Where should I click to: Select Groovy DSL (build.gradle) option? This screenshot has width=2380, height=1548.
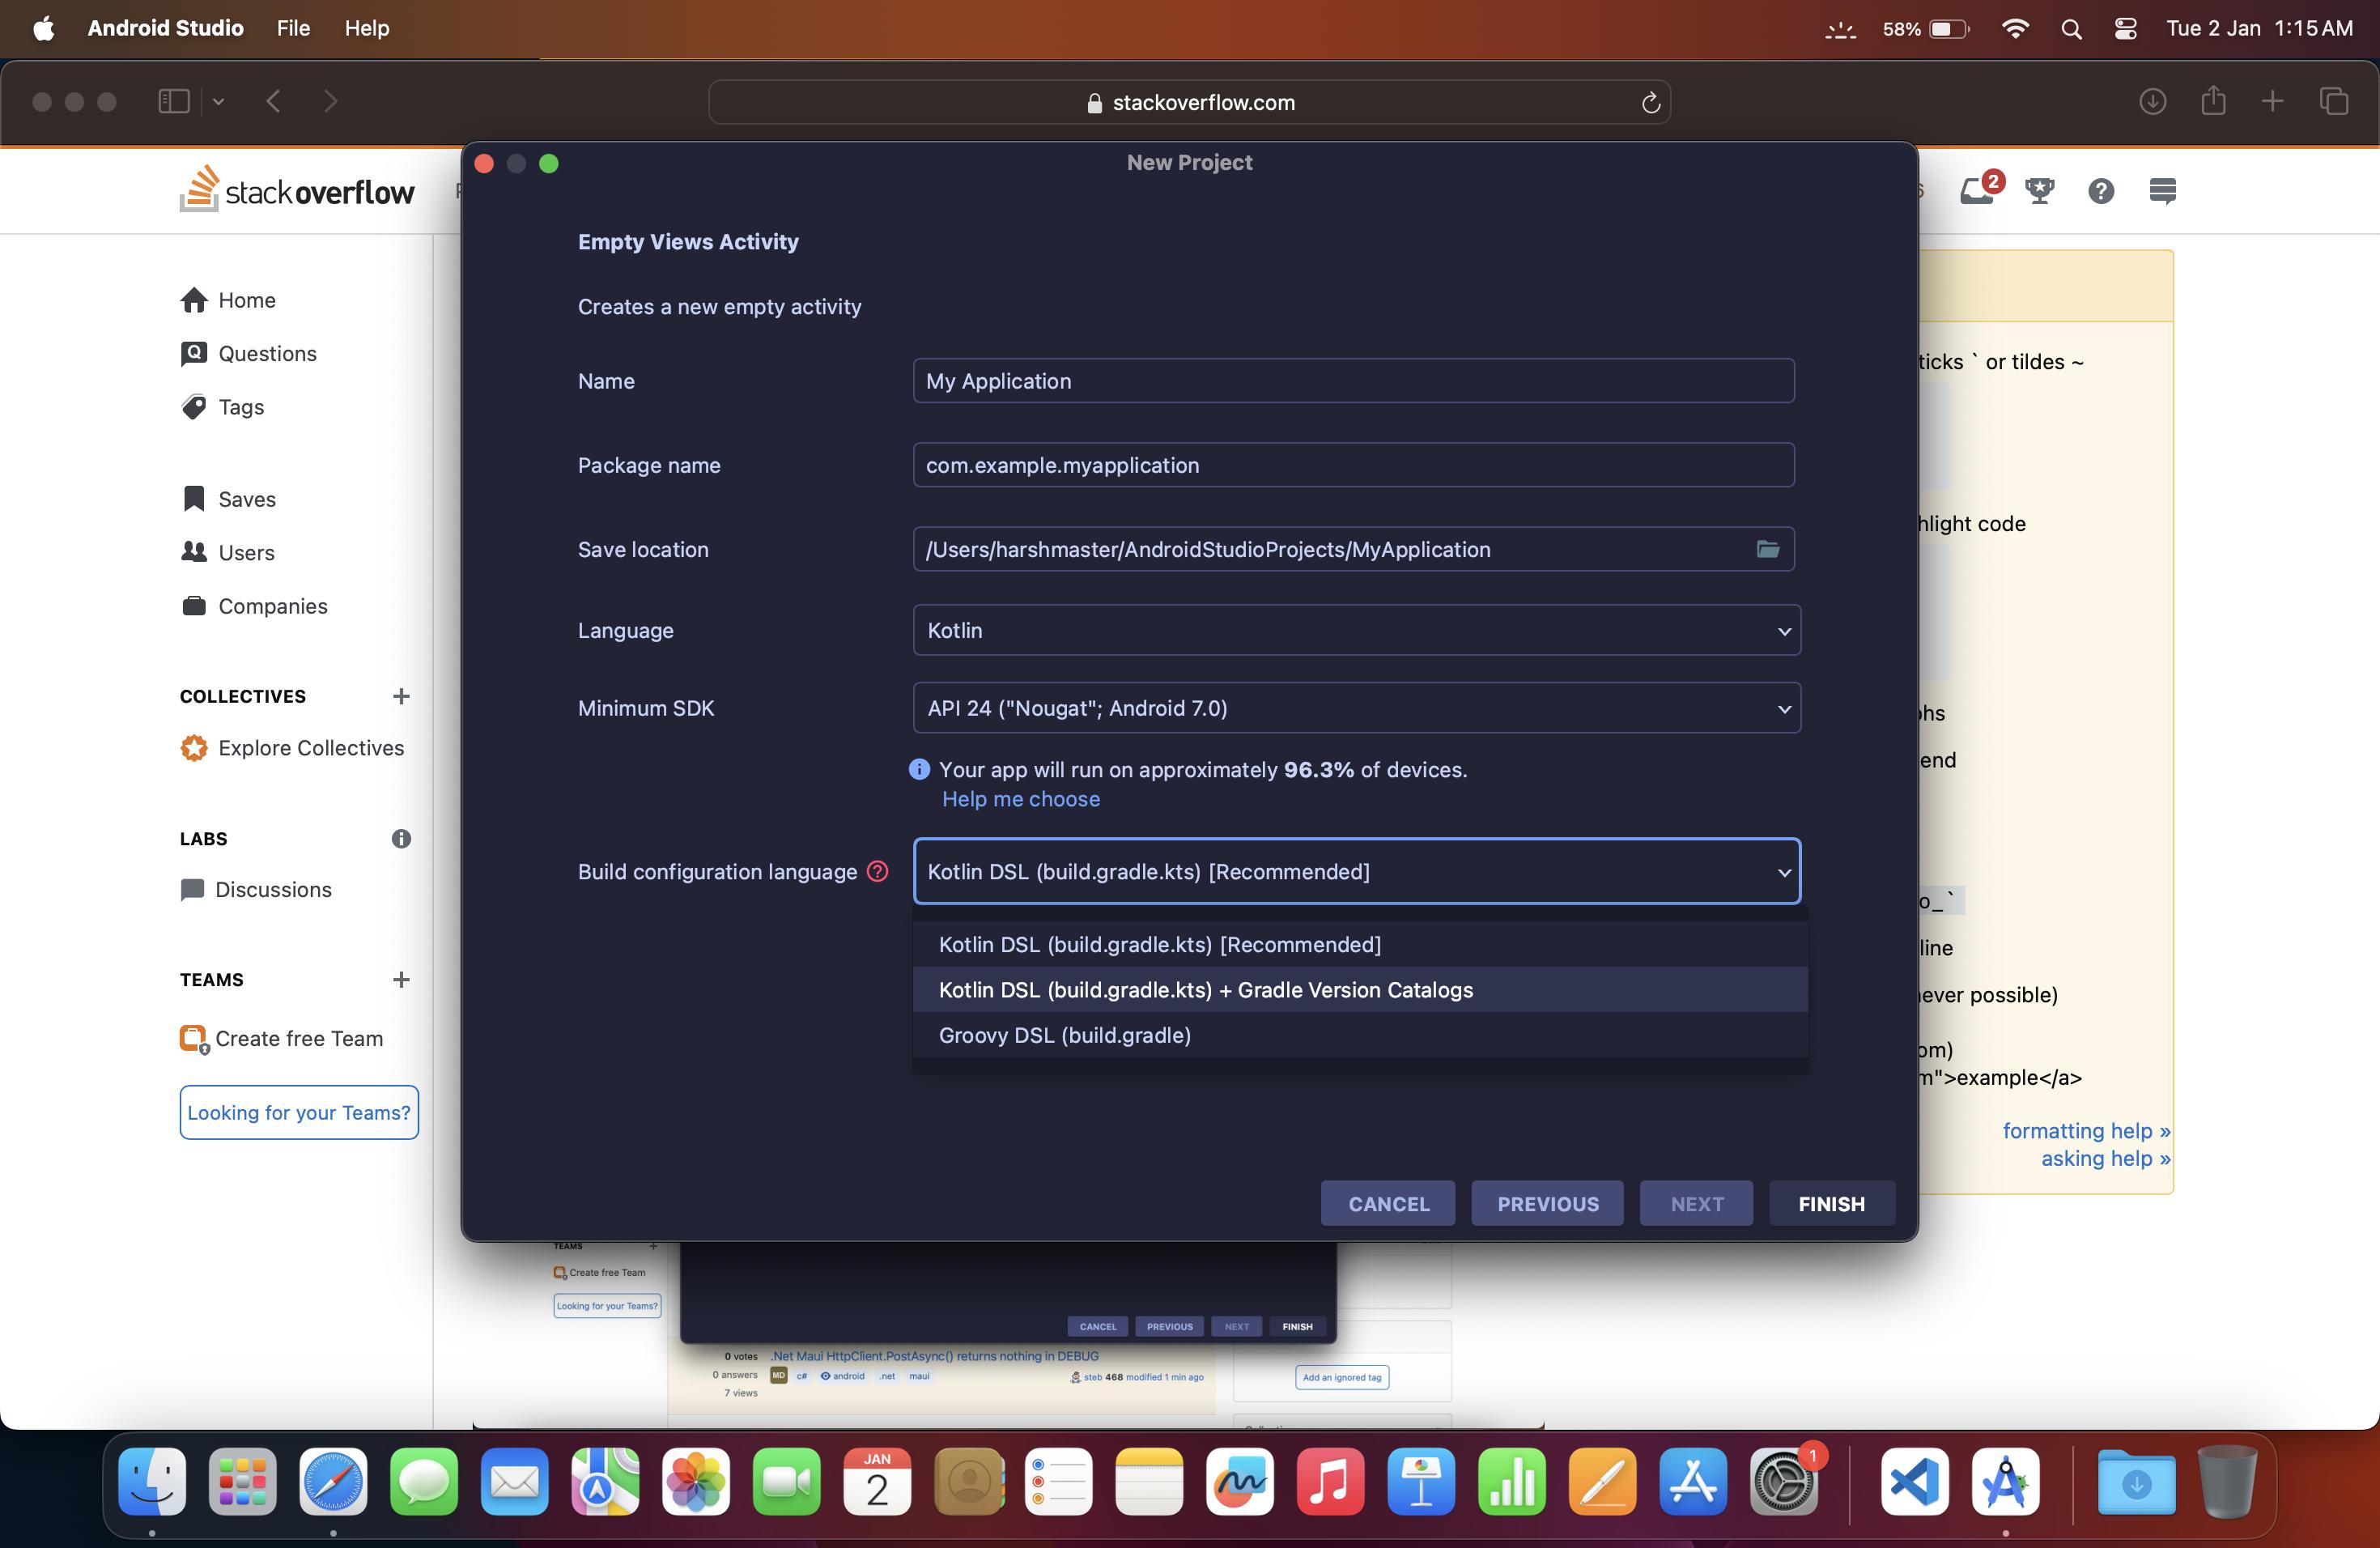[x=1065, y=1035]
